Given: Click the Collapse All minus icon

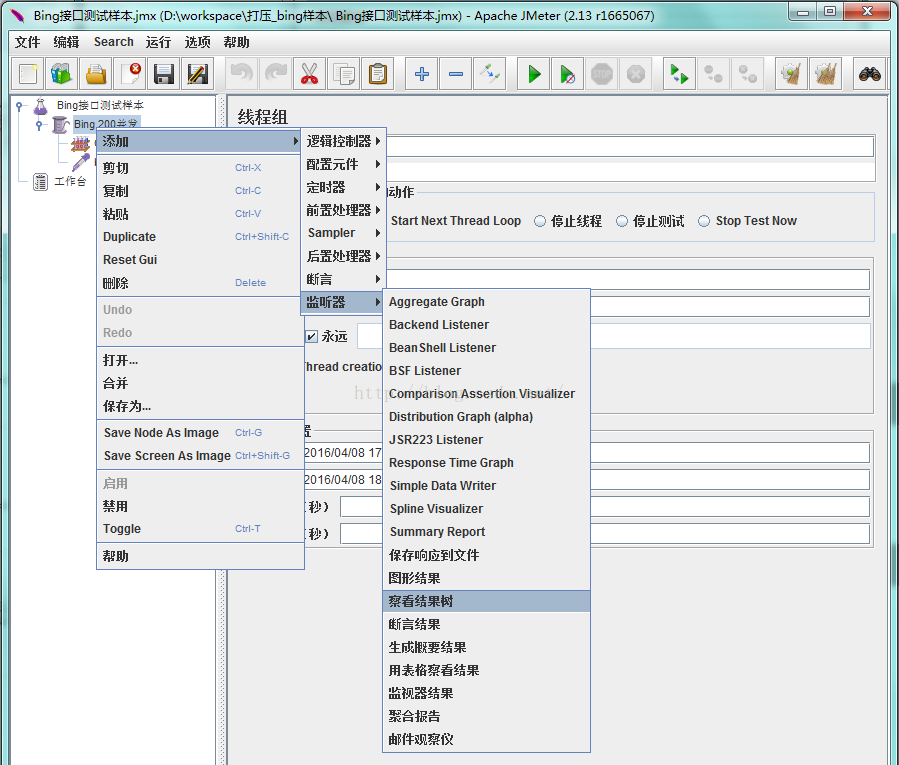Looking at the screenshot, I should click(456, 74).
